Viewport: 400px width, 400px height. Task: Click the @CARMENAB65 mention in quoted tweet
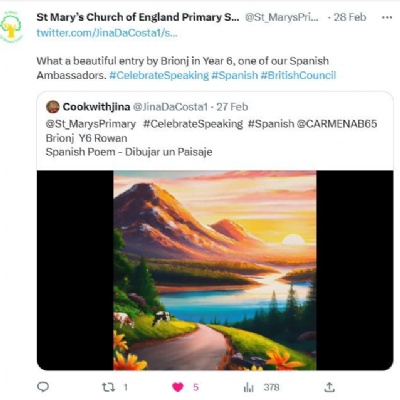[337, 124]
